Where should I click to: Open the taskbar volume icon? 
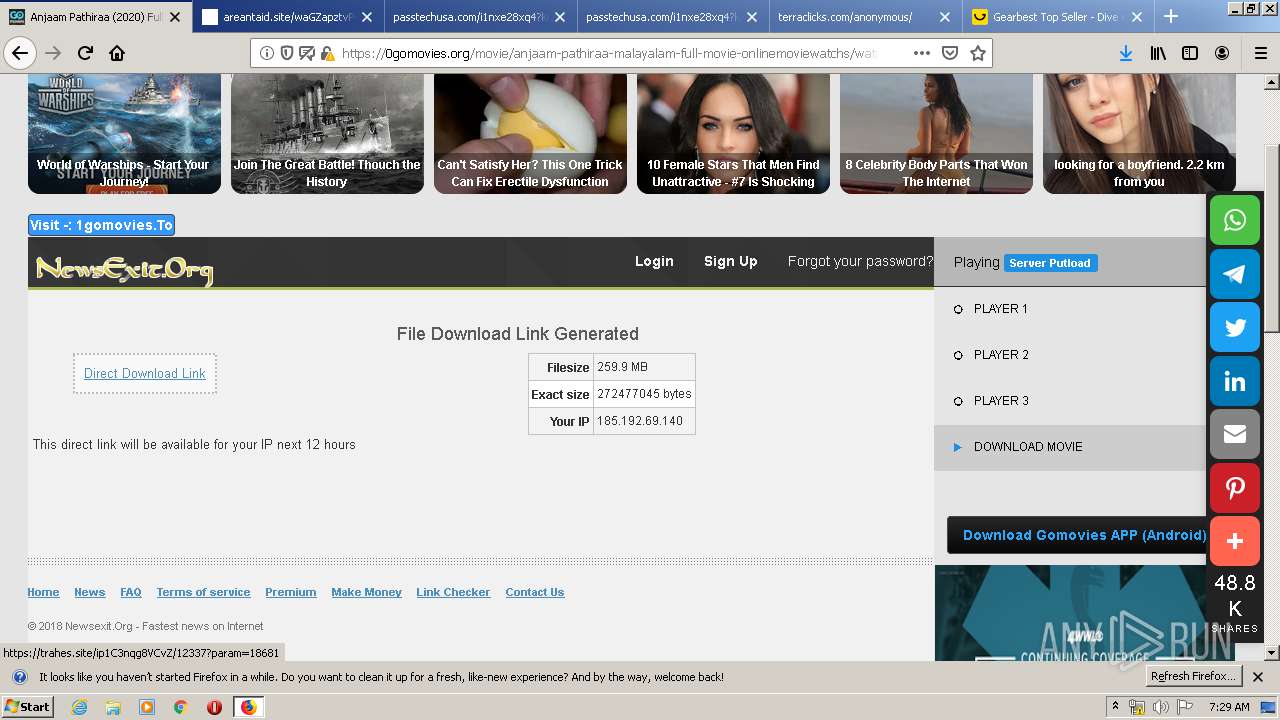pyautogui.click(x=1160, y=707)
